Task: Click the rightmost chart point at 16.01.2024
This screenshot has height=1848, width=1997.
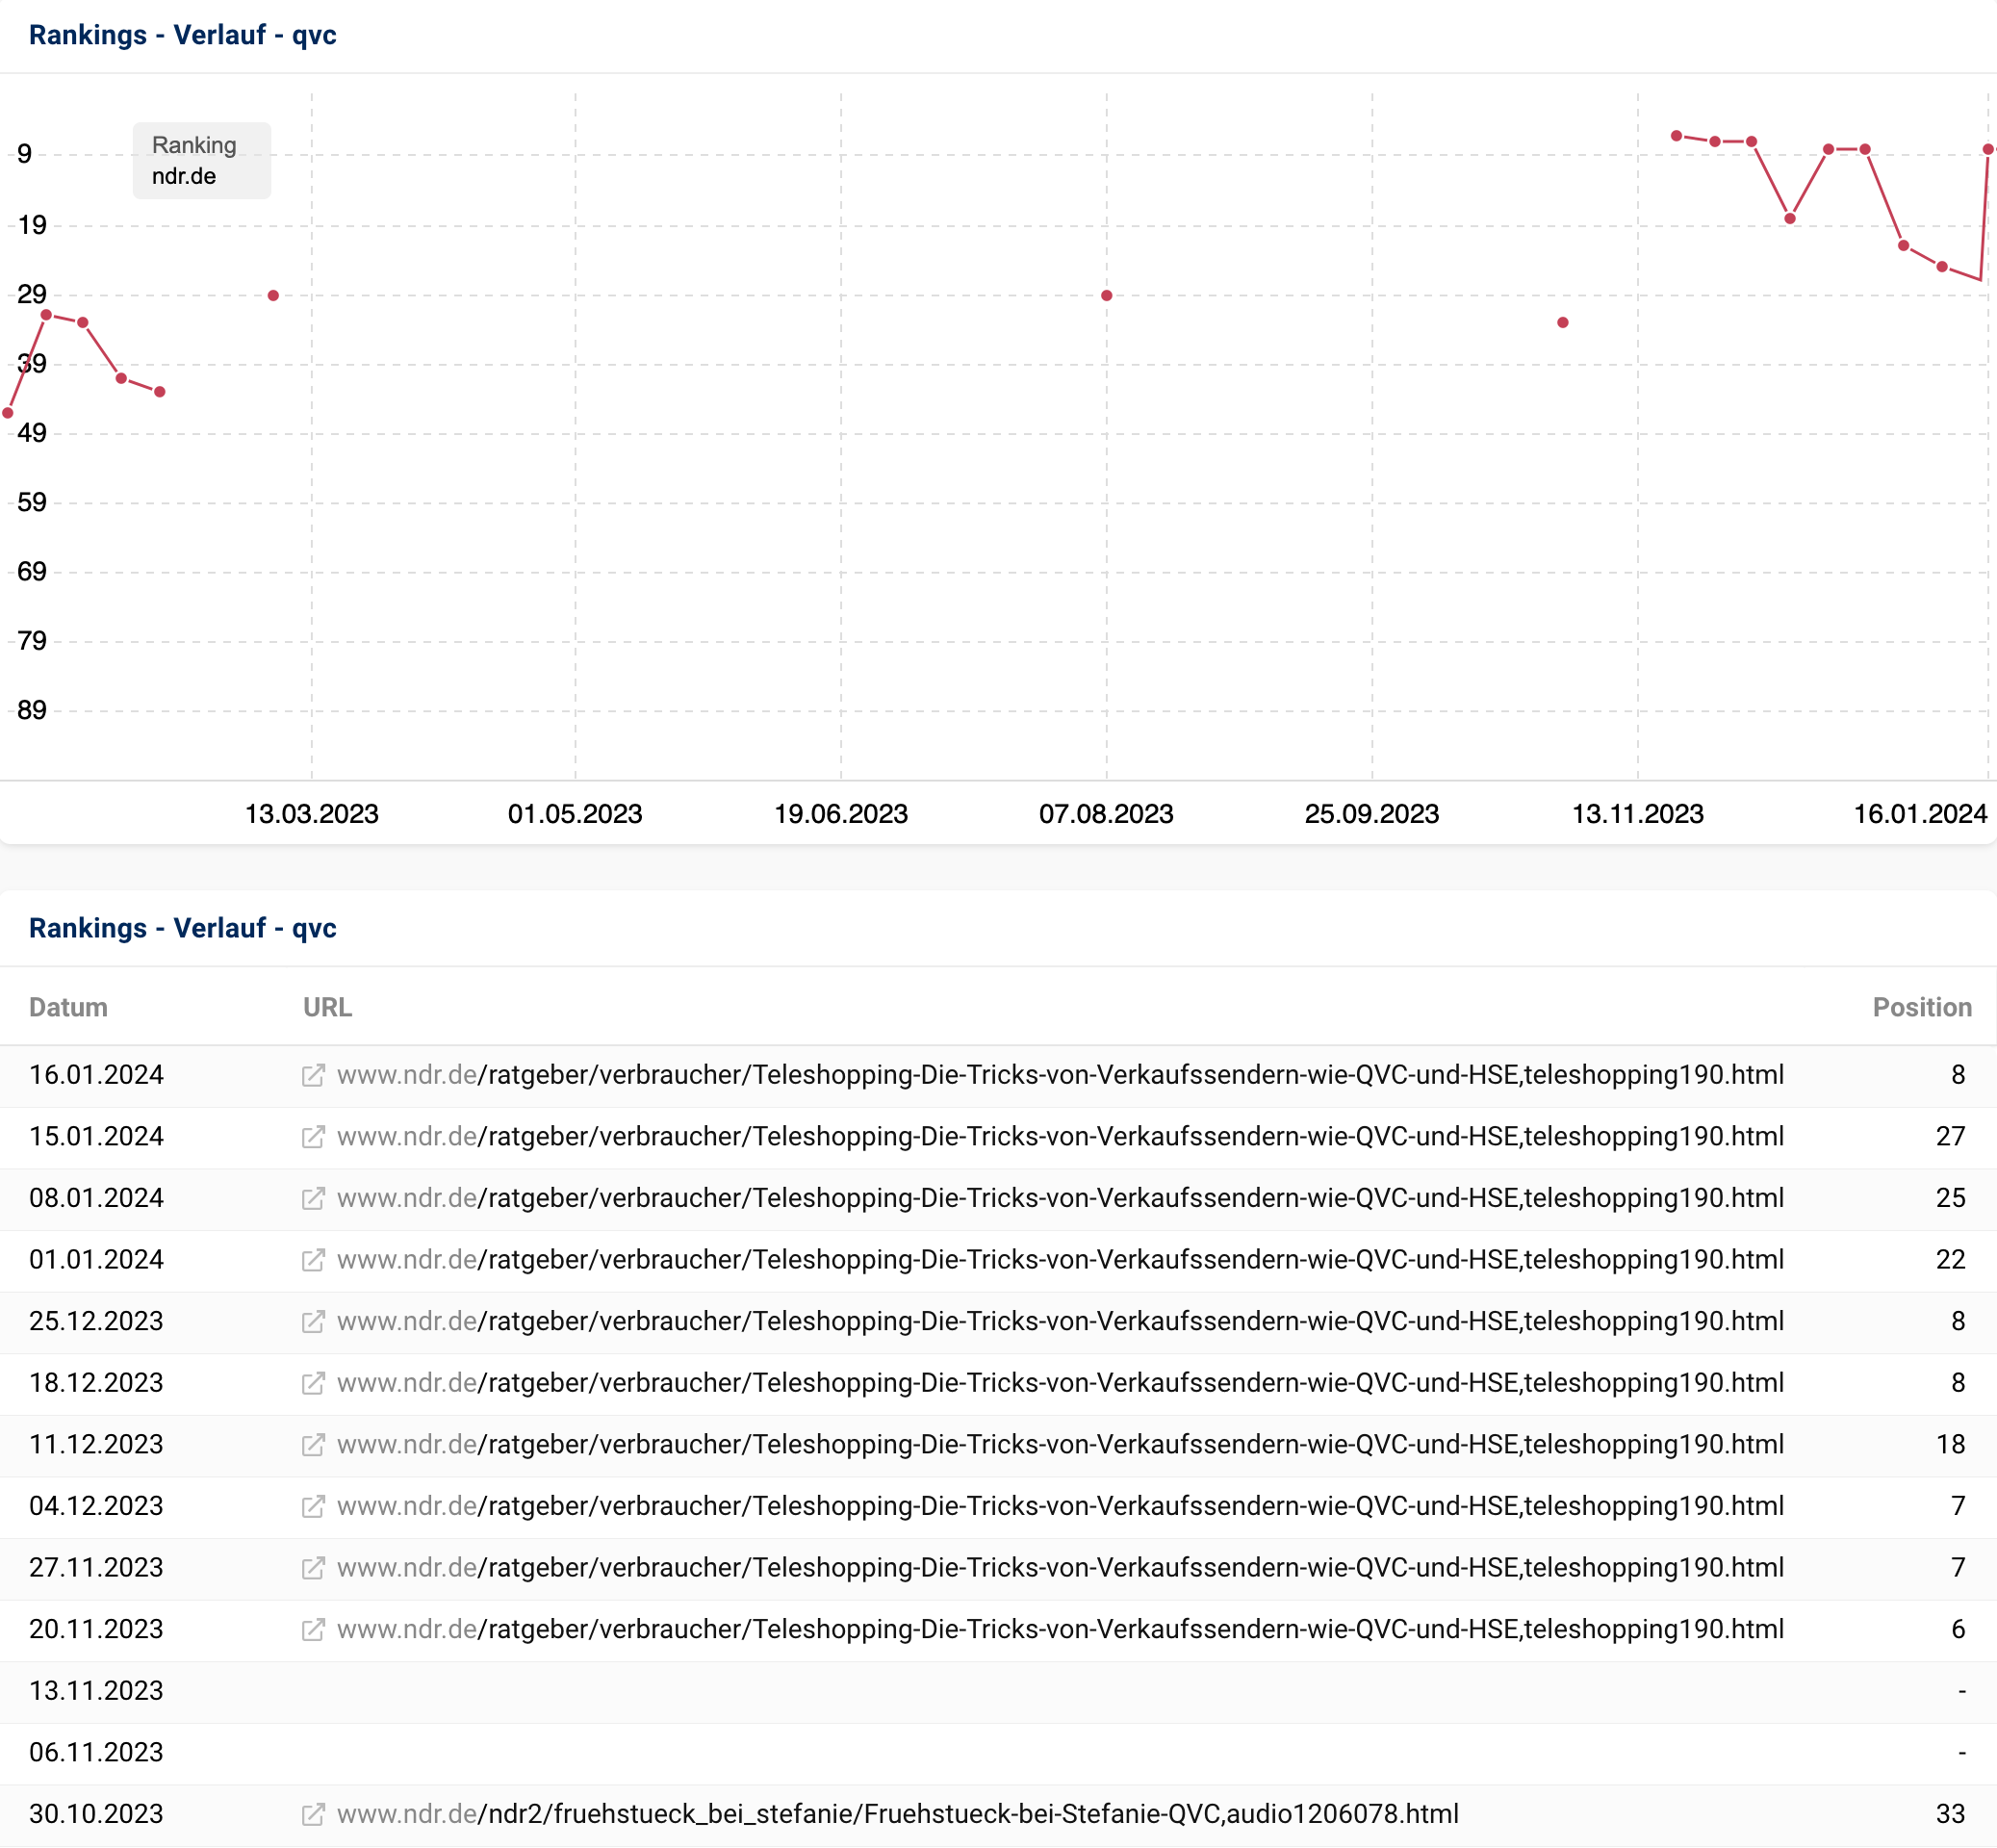Action: [1988, 149]
